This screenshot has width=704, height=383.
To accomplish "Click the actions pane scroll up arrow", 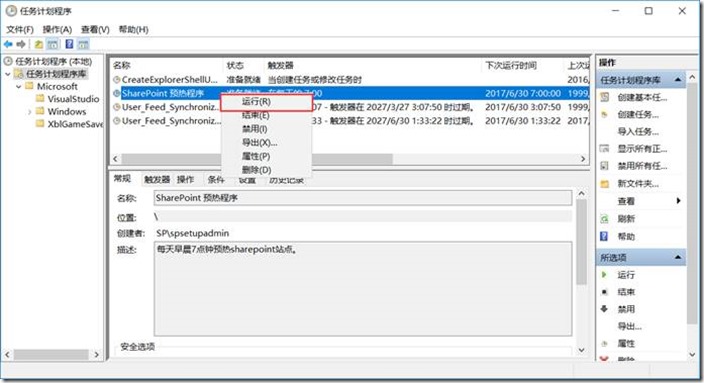I will tap(692, 77).
